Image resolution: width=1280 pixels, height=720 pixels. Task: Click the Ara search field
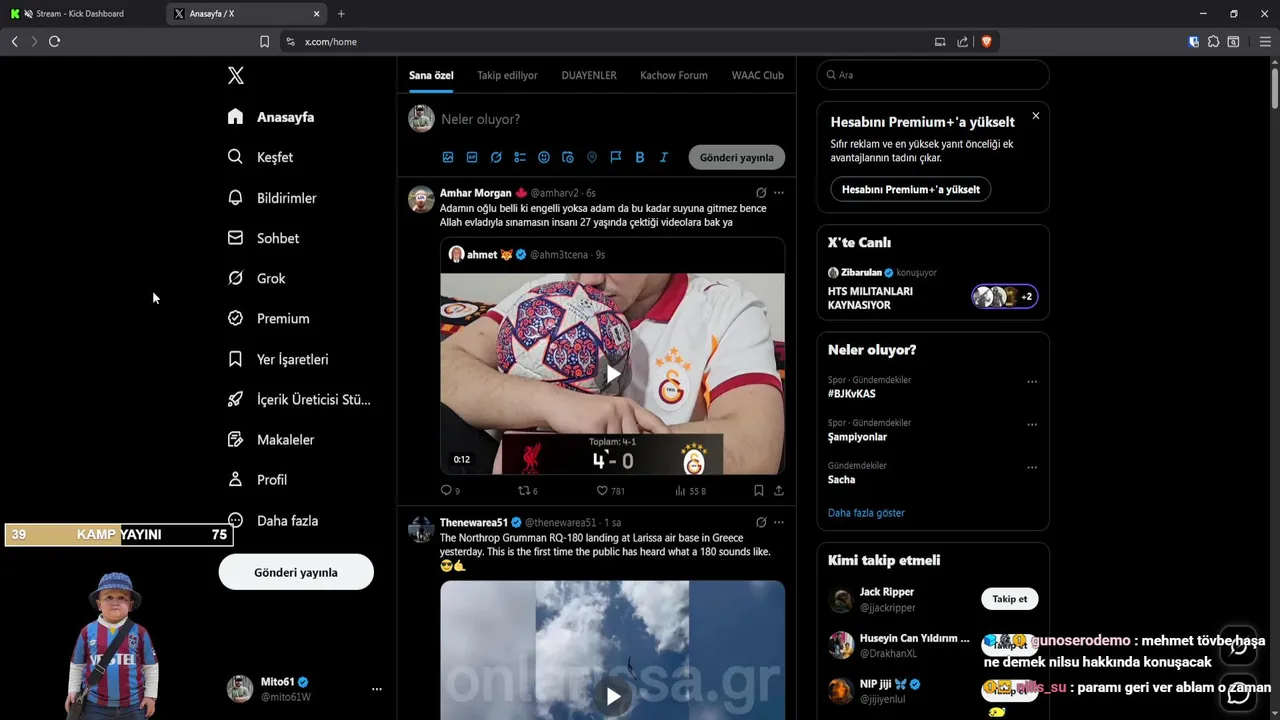pos(933,75)
